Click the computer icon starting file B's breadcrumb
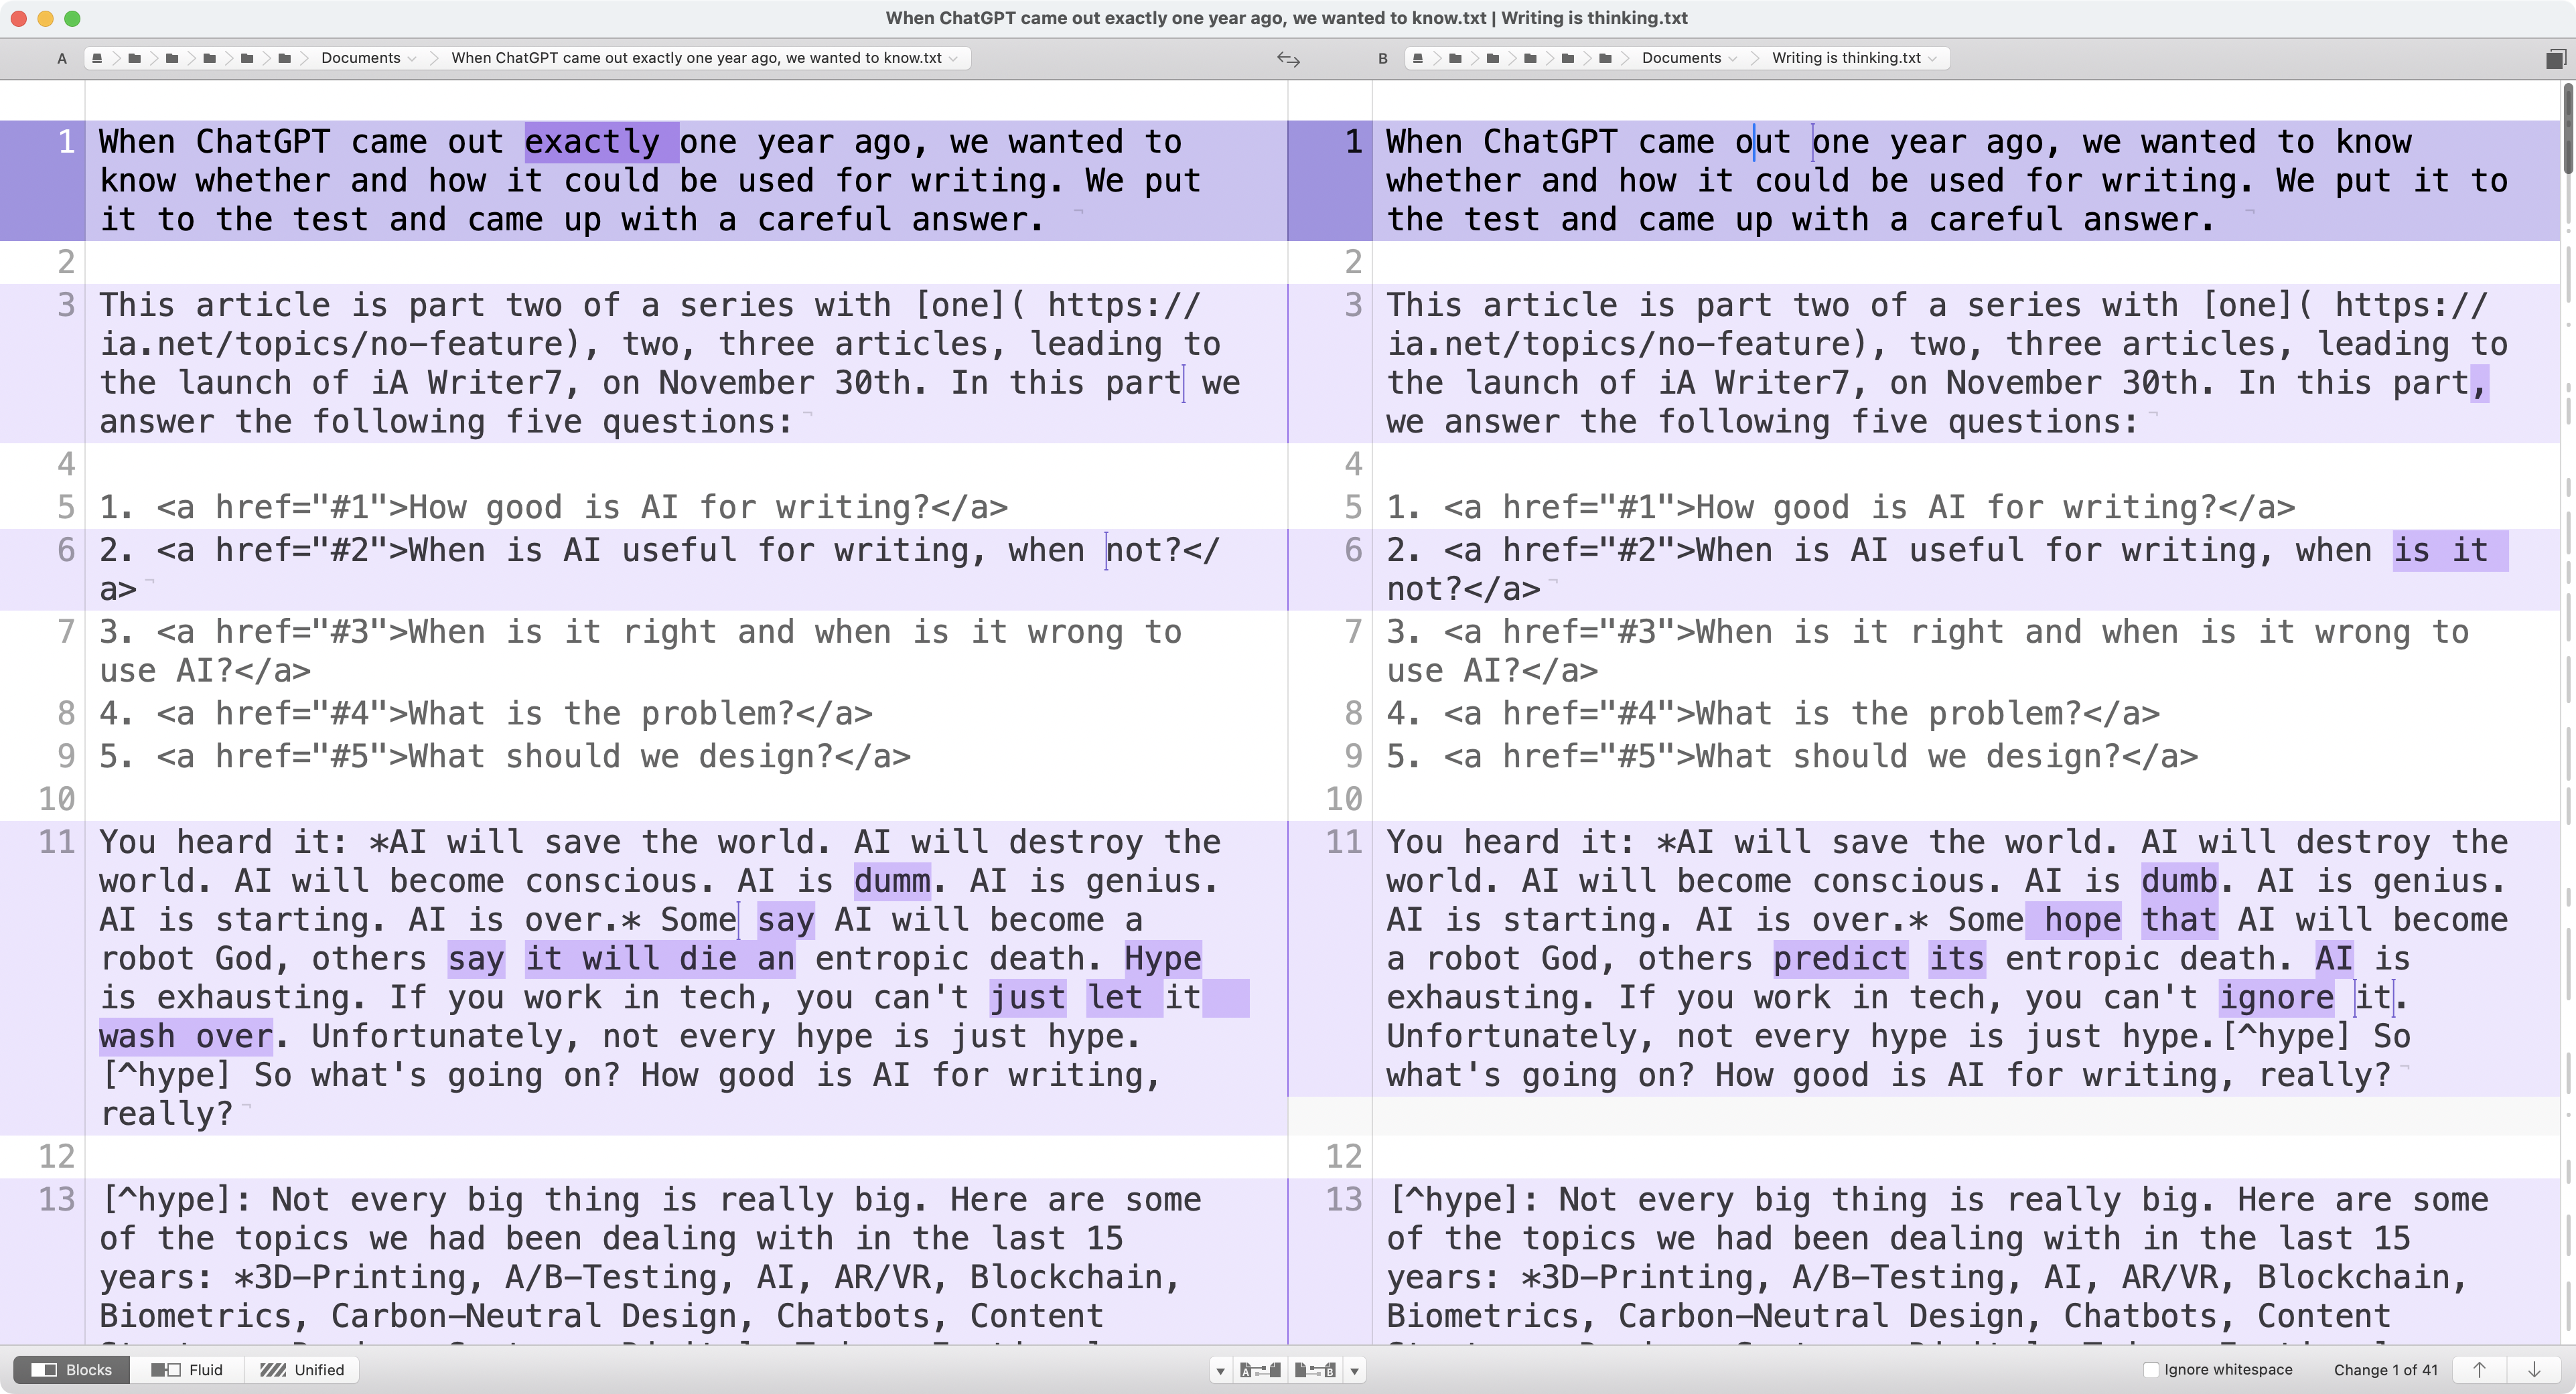Screen dimensions: 2576x1394 point(1418,58)
